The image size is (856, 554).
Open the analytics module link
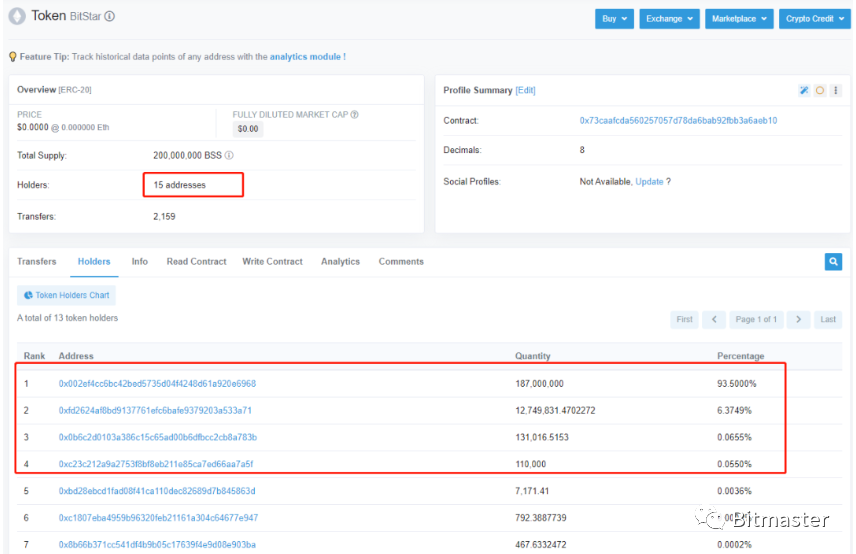[307, 57]
